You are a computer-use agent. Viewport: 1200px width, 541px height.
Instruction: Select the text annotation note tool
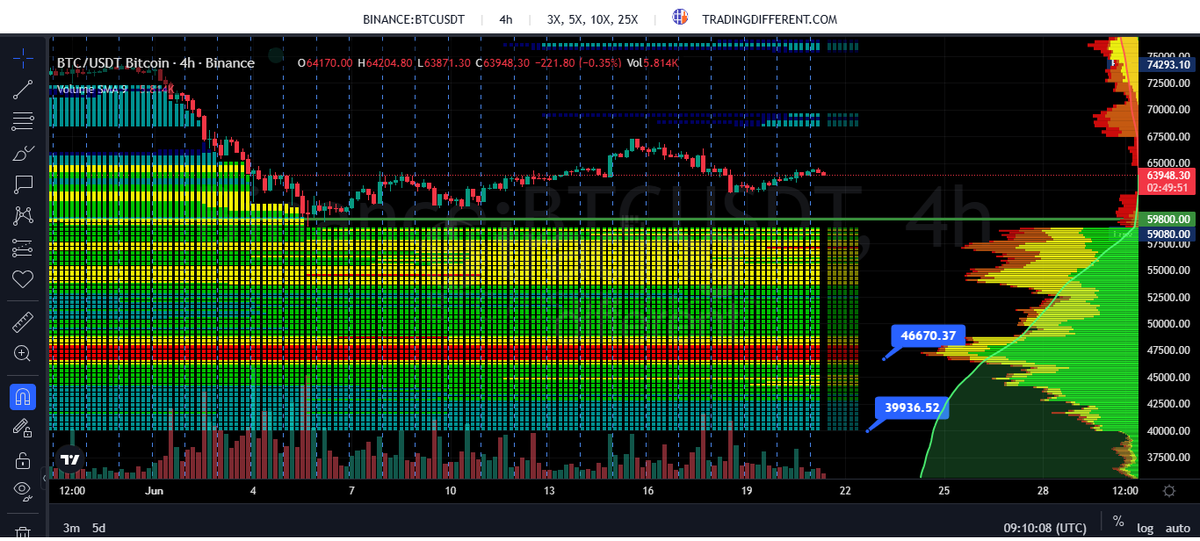pyautogui.click(x=22, y=184)
